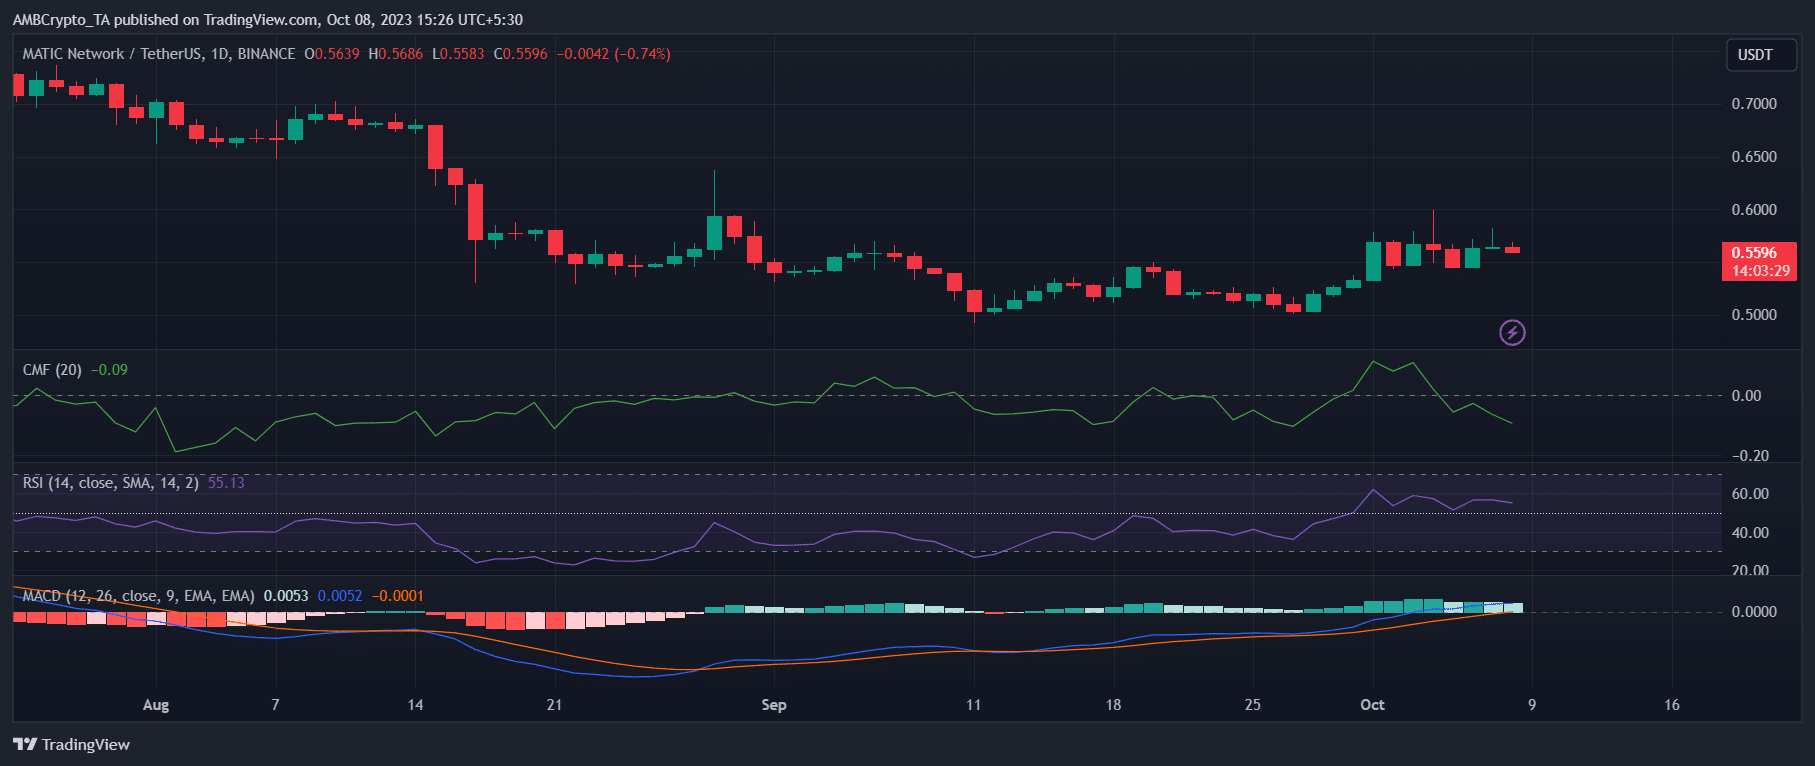Select the MACD (12, 26, close) indicator label

pyautogui.click(x=138, y=596)
